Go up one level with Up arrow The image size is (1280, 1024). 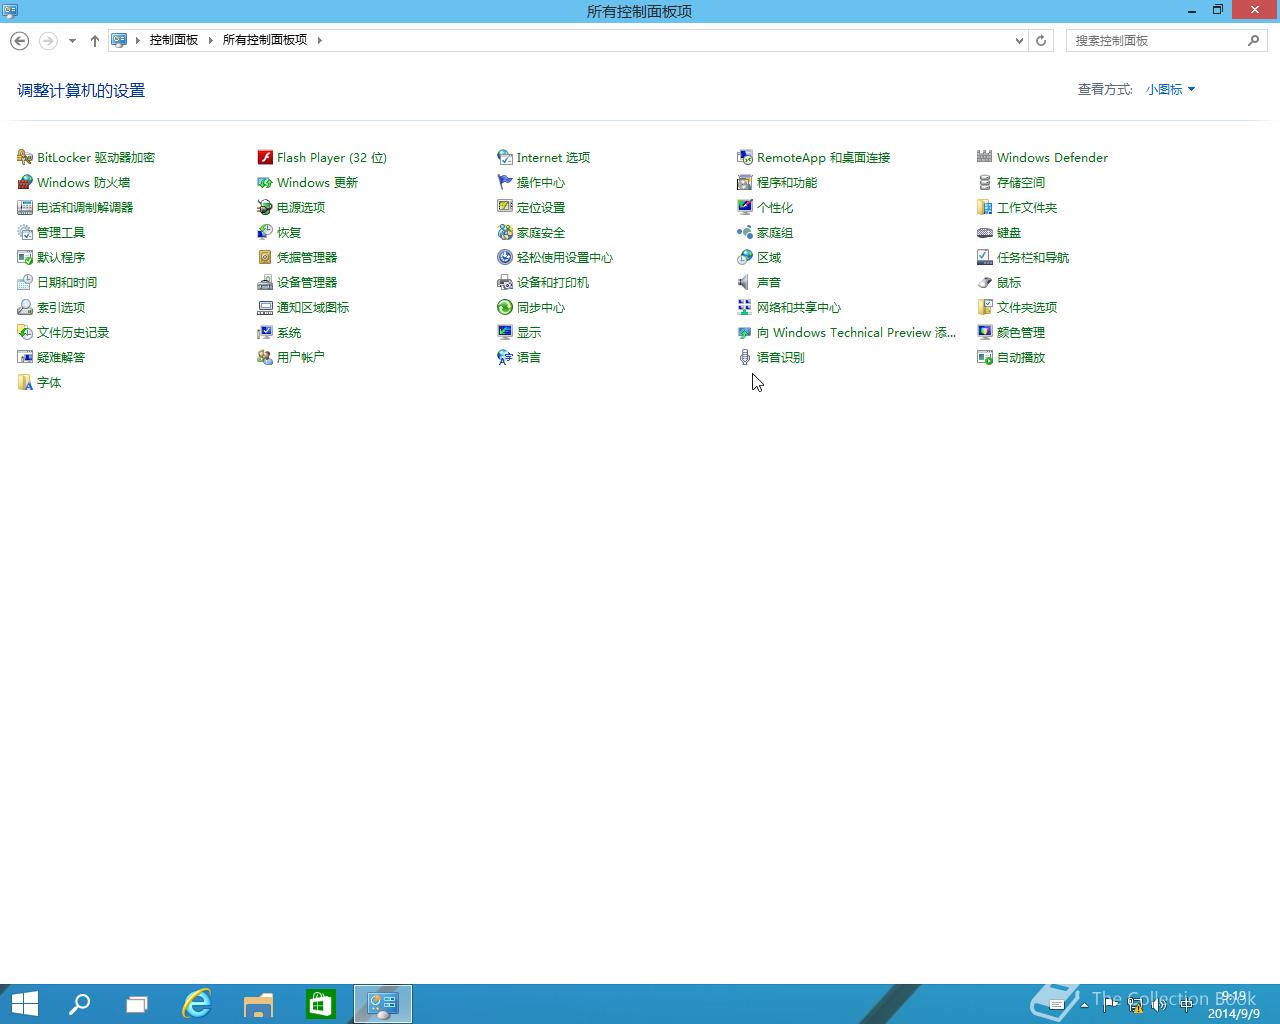tap(95, 41)
